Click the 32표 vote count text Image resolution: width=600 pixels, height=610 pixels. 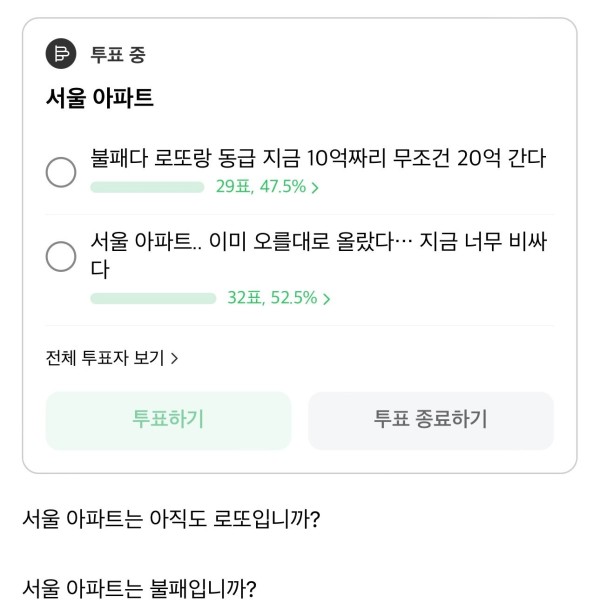pos(245,298)
